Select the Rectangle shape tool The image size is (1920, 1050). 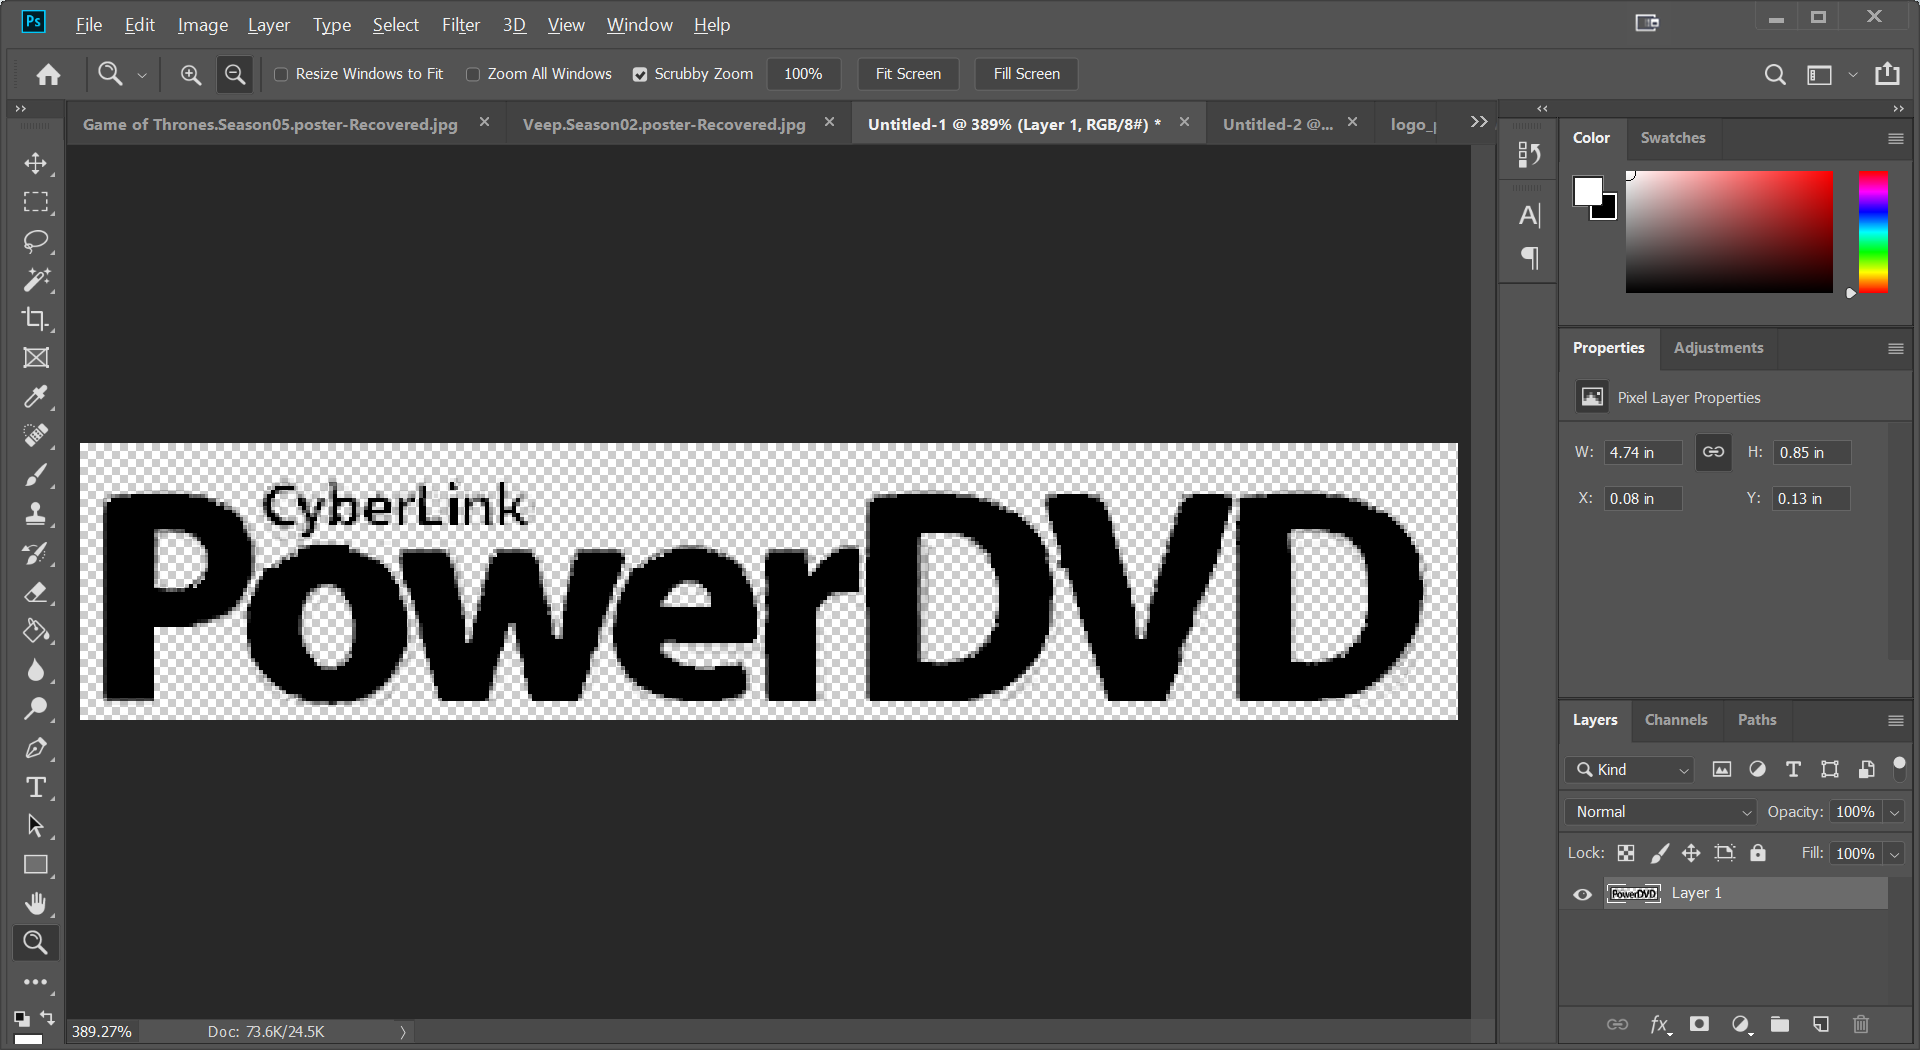36,865
